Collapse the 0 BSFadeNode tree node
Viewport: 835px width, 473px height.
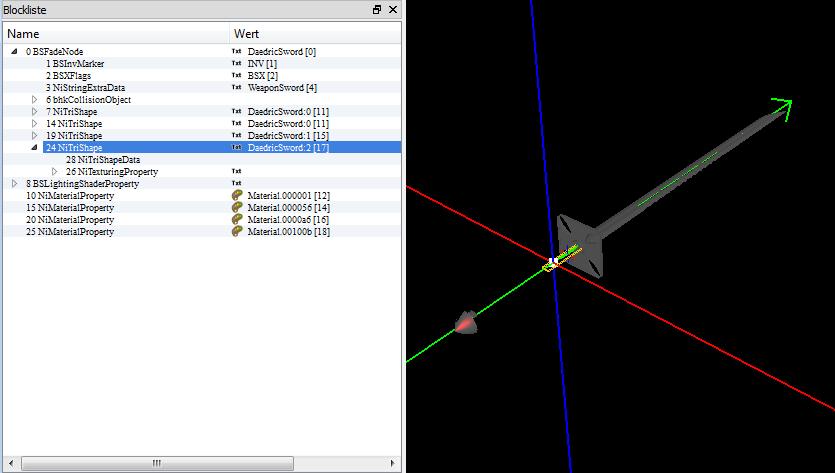coord(14,52)
